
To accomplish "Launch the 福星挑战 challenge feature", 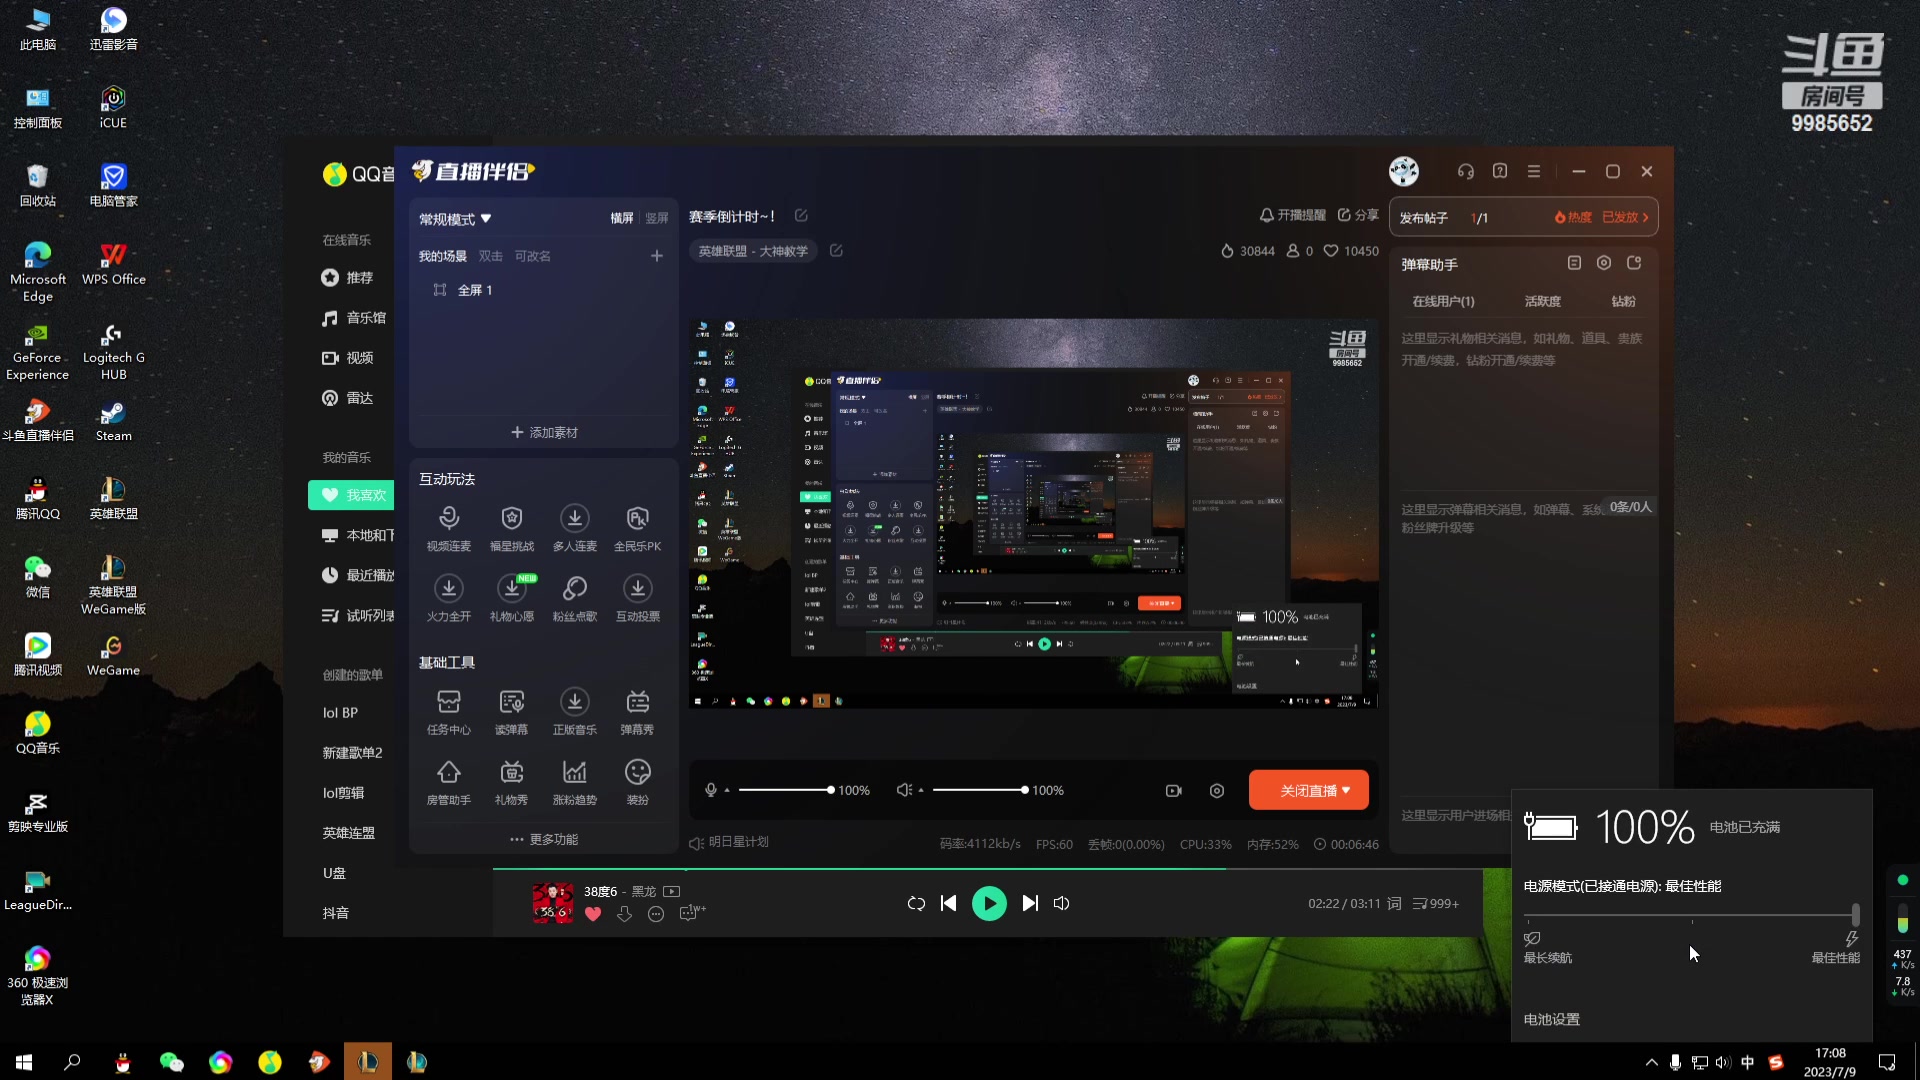I will [x=512, y=528].
